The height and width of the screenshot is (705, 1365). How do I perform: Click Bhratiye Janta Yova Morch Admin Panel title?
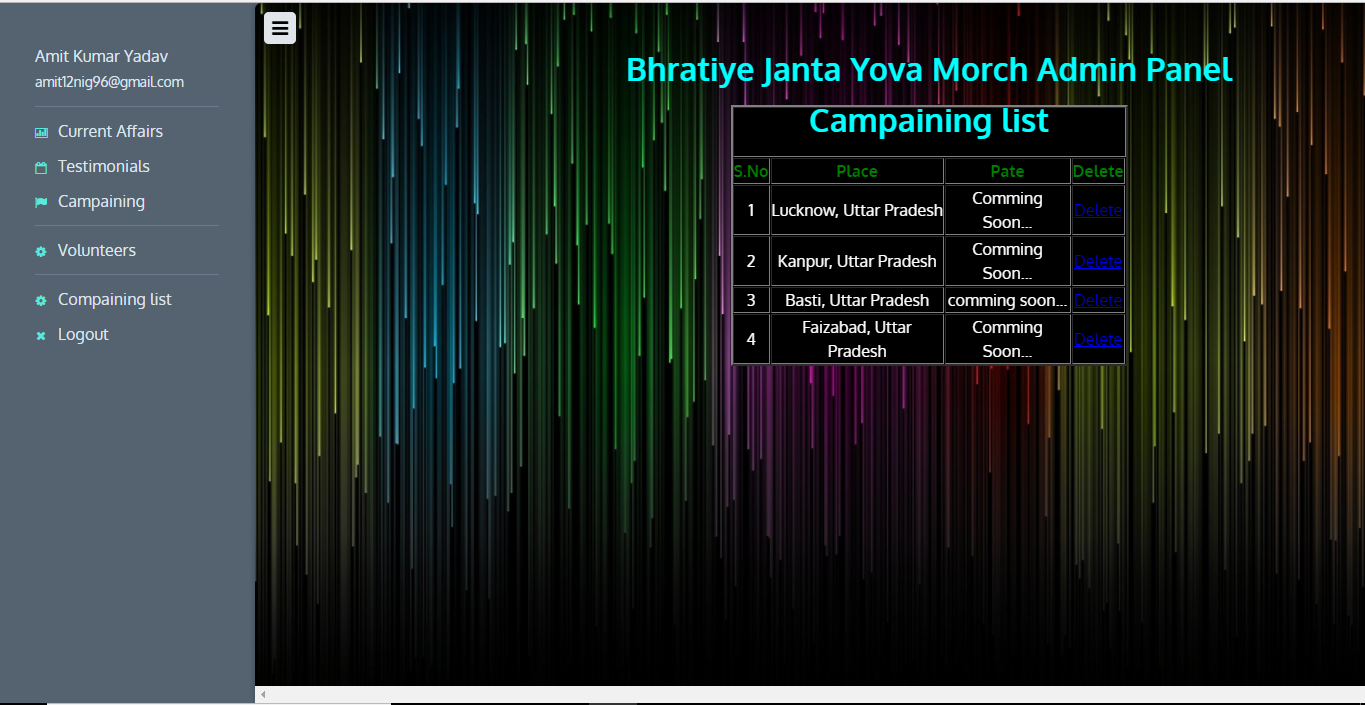(929, 70)
